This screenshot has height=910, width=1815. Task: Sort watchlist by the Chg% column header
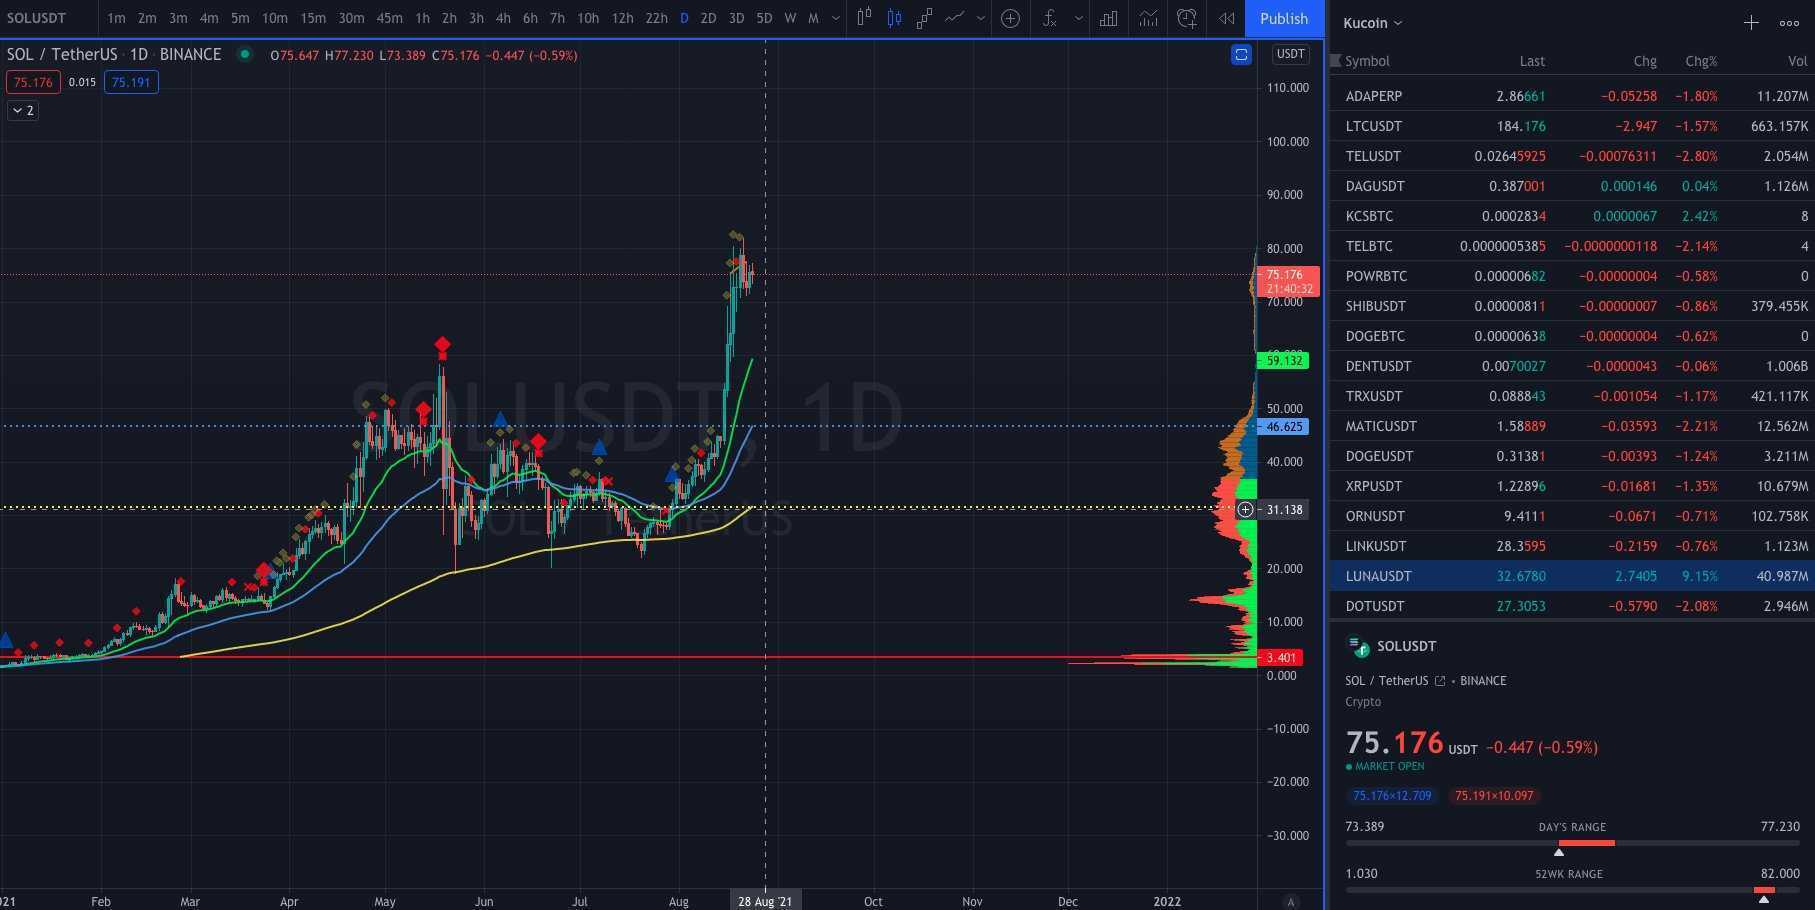point(1701,61)
